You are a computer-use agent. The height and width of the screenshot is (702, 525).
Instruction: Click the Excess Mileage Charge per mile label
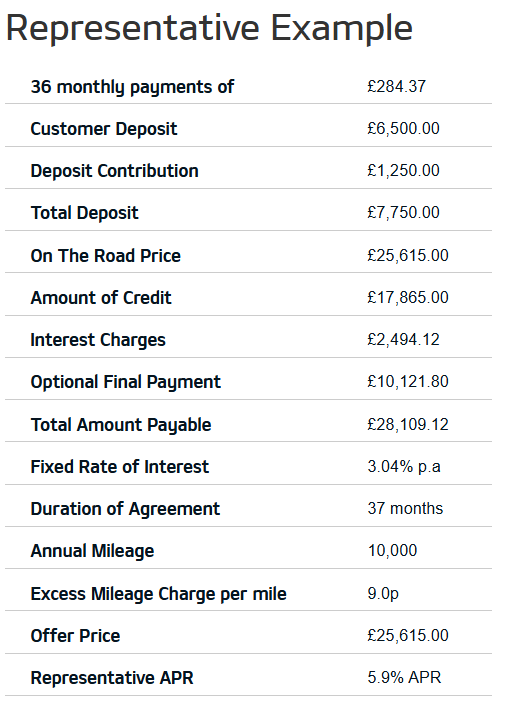coord(158,594)
